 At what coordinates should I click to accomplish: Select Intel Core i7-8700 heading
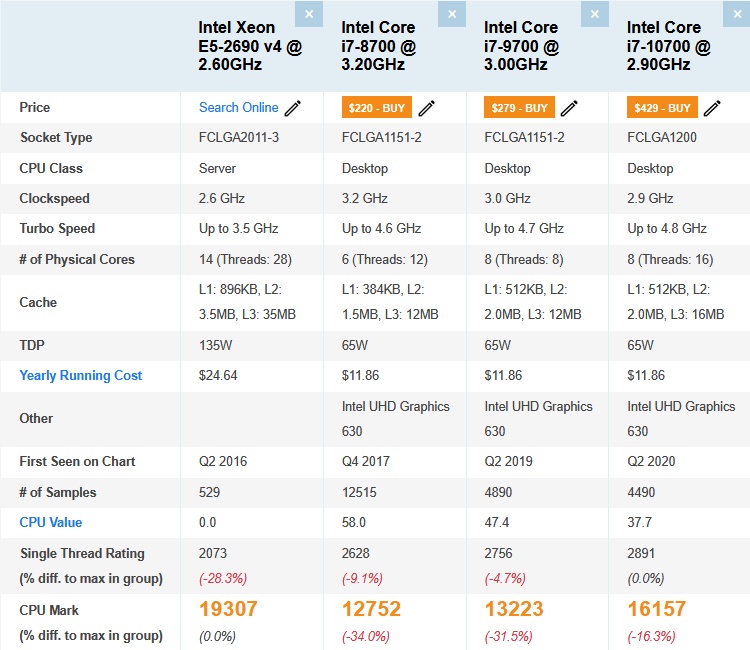pyautogui.click(x=379, y=46)
